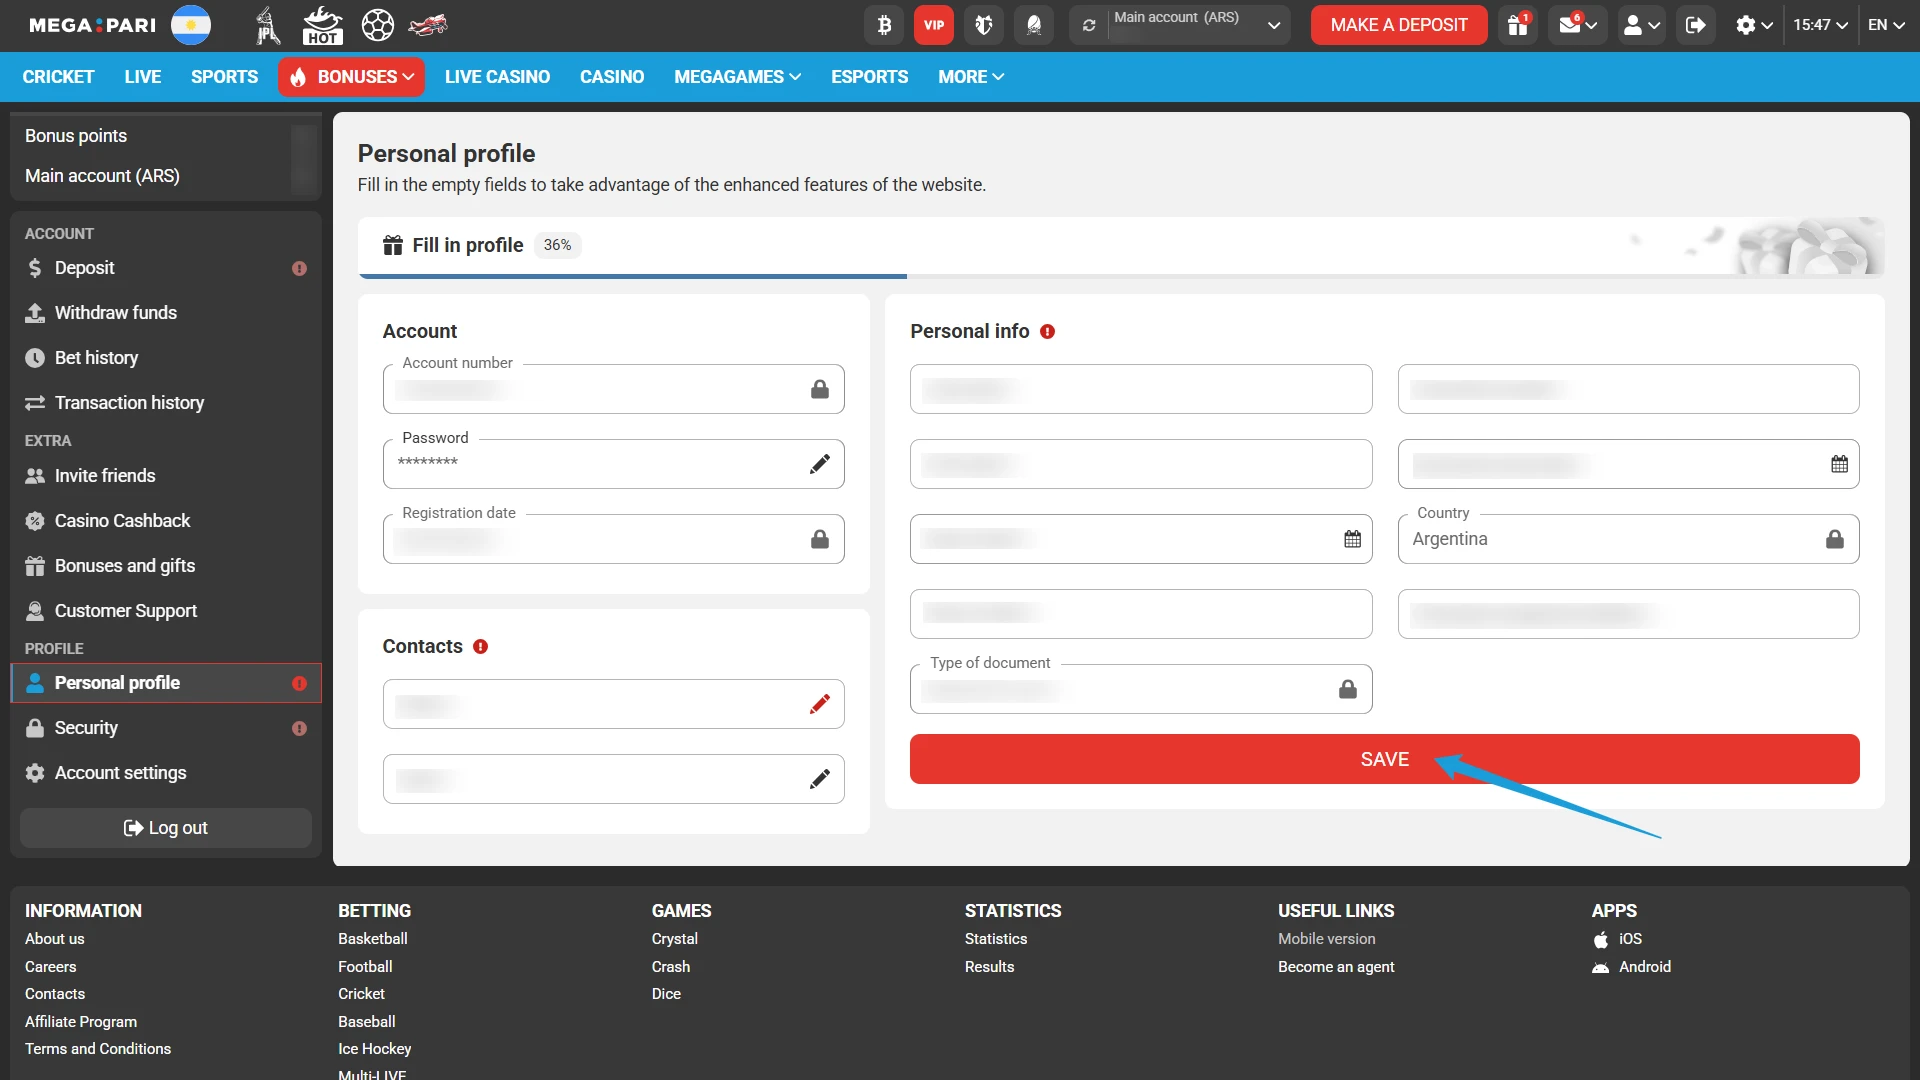Screen dimensions: 1920x1080
Task: Open Invite friends
Action: 166,476
